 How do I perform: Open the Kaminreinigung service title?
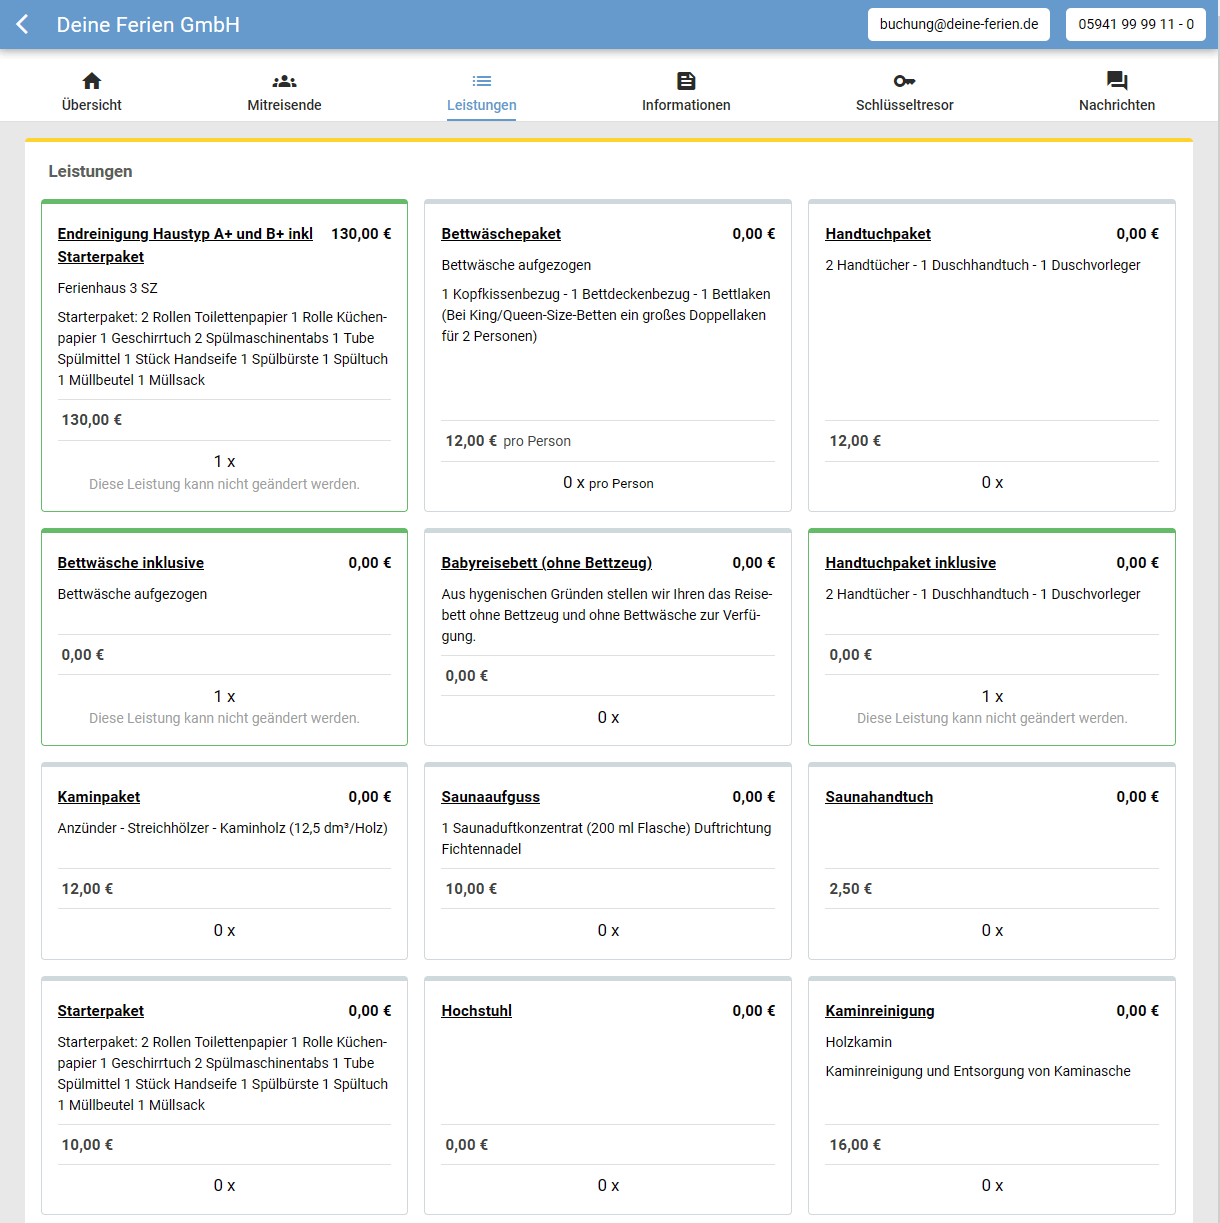[880, 1011]
